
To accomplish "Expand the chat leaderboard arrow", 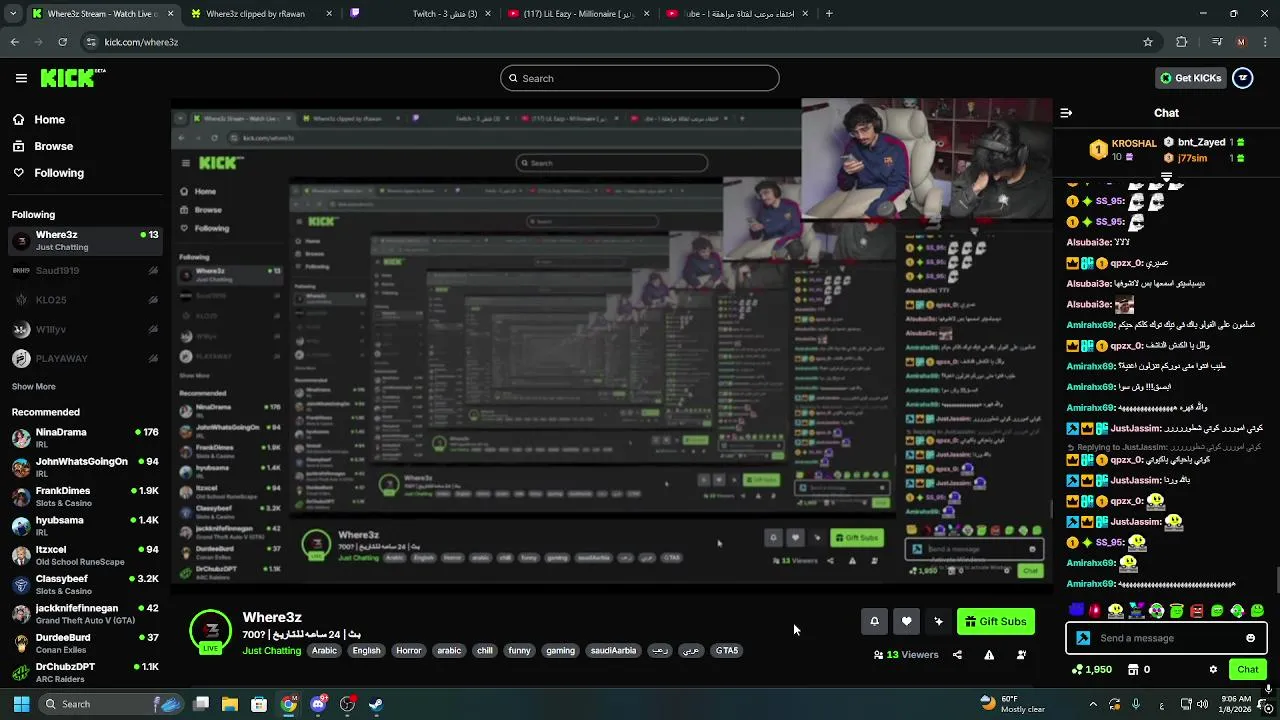I will click(x=1166, y=176).
